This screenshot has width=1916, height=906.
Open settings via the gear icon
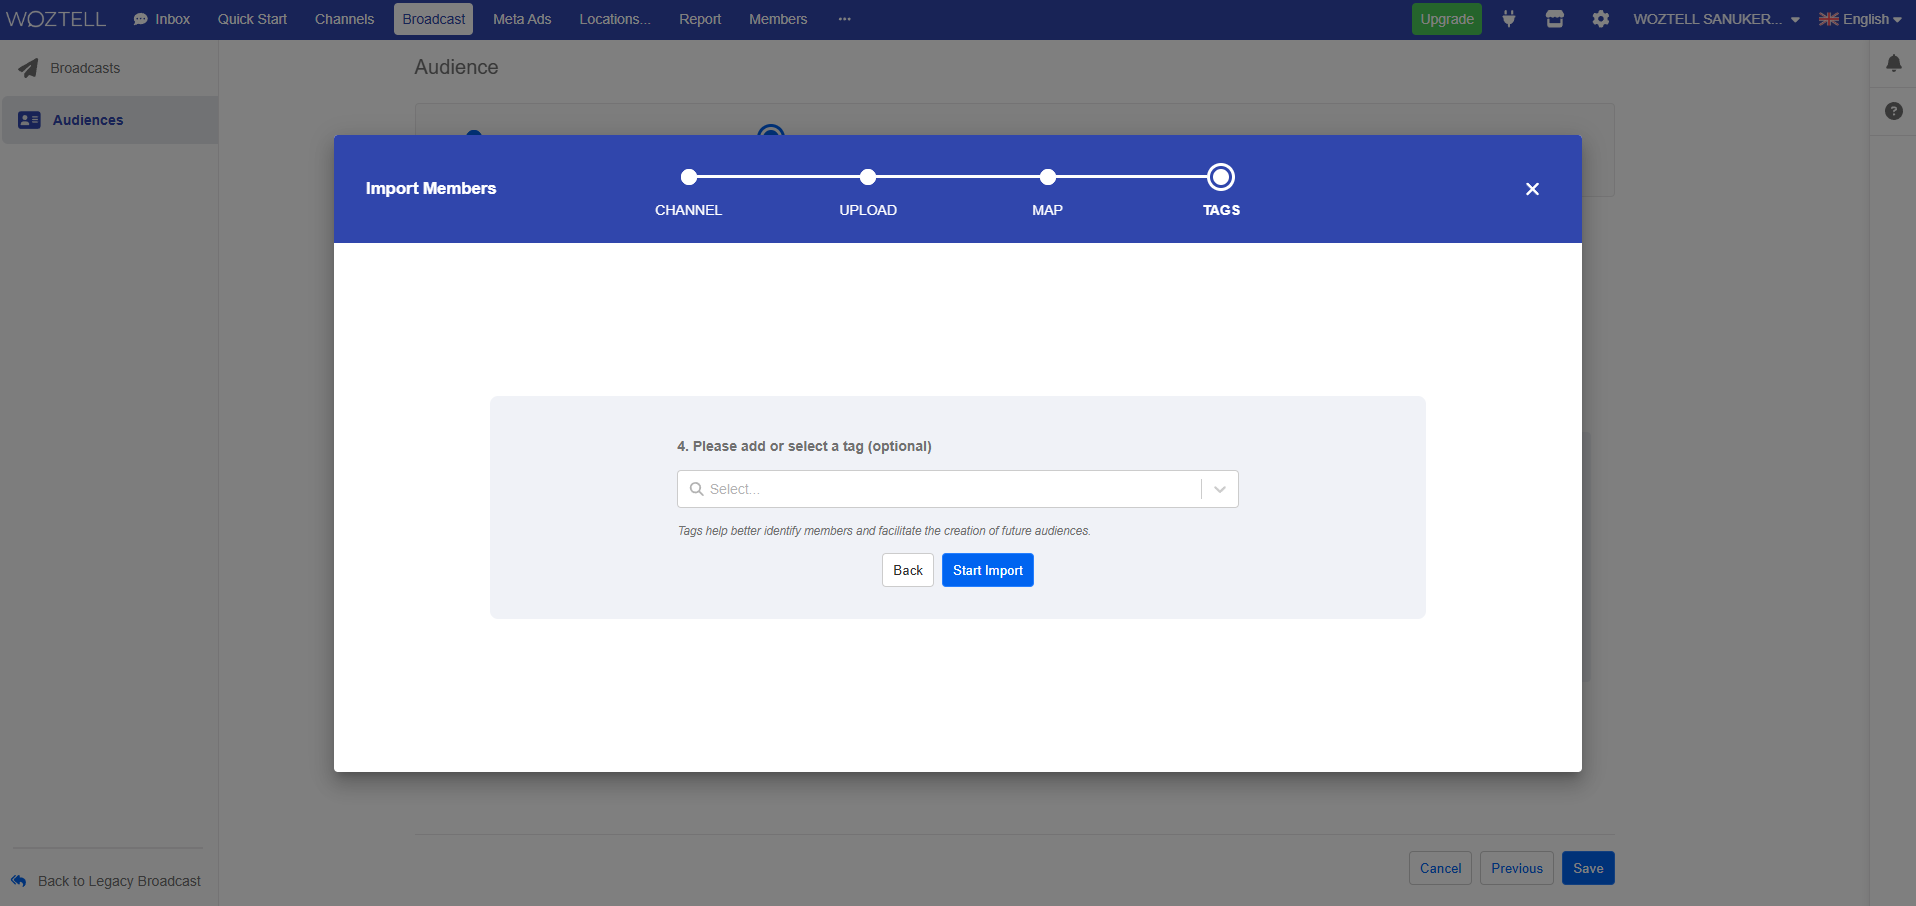click(1601, 18)
